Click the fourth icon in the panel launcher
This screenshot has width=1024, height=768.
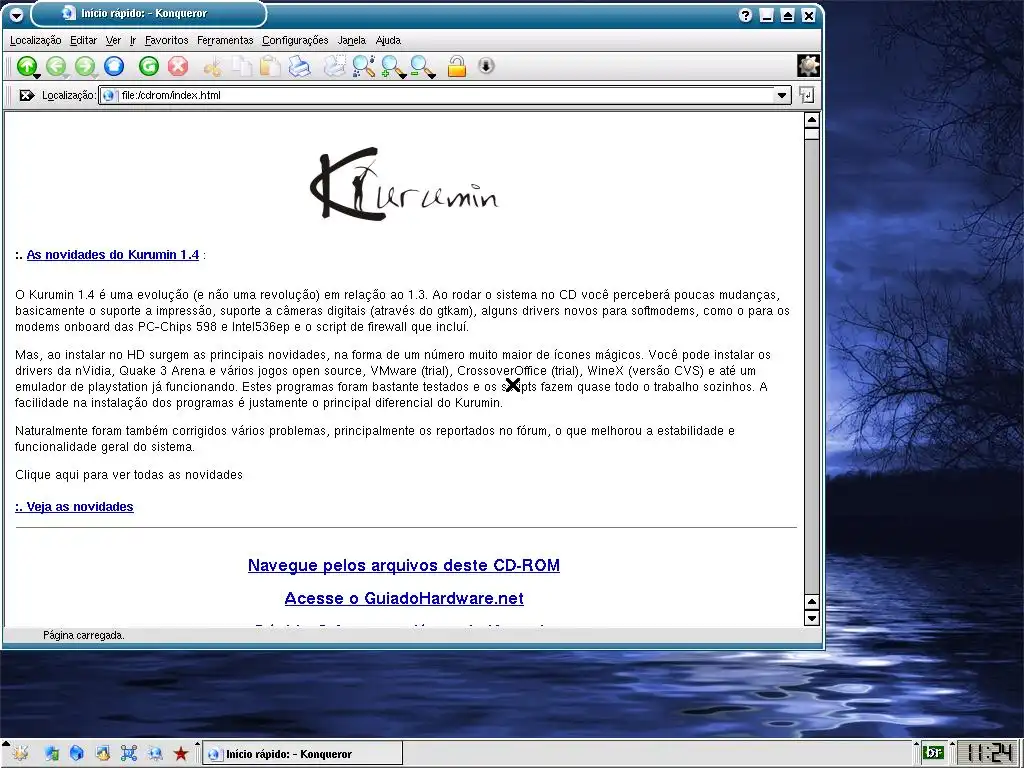point(103,754)
